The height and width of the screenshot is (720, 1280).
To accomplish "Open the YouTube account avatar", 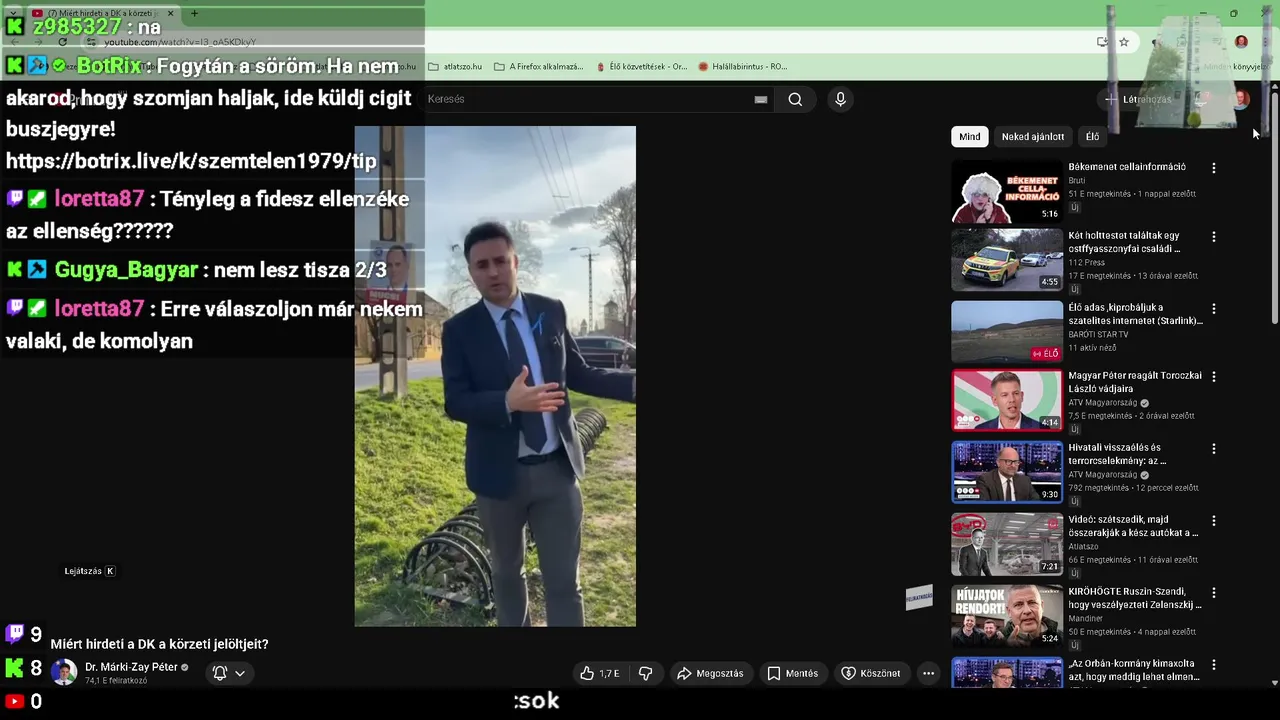I will pos(1241,99).
